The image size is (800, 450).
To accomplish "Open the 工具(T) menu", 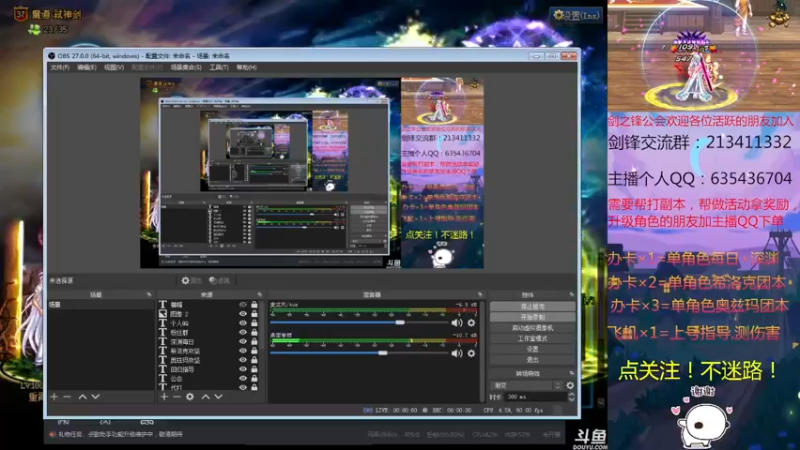I will (x=219, y=67).
